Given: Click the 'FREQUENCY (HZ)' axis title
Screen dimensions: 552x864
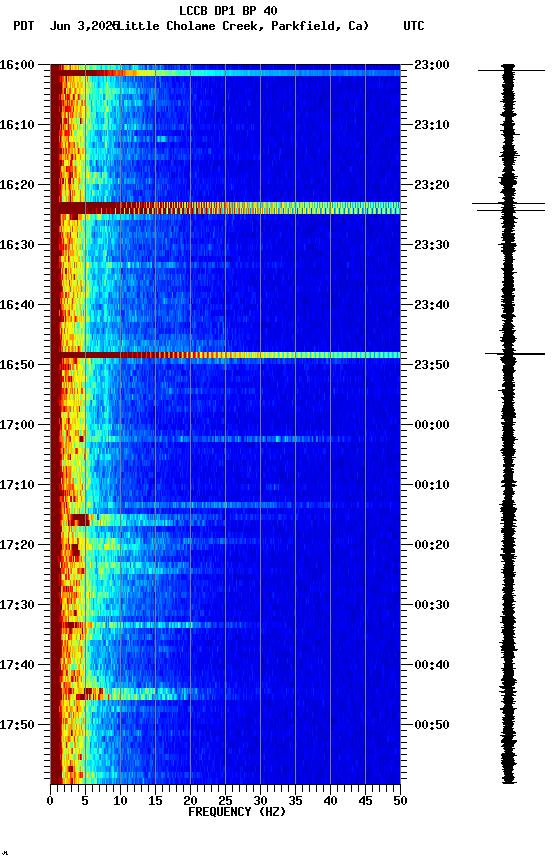Looking at the screenshot, I should point(237,812).
